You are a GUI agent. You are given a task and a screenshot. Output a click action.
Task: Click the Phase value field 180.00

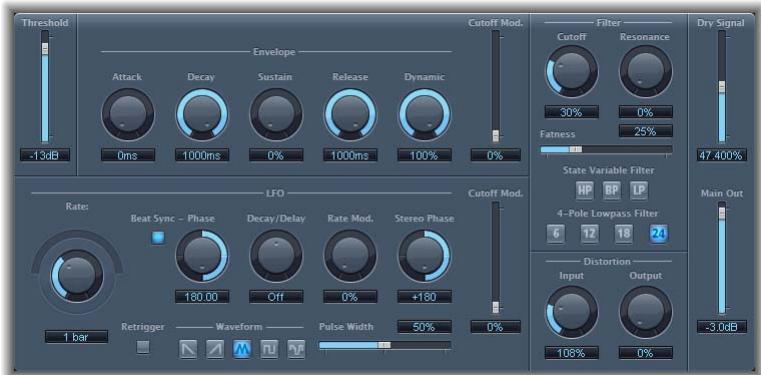click(202, 297)
